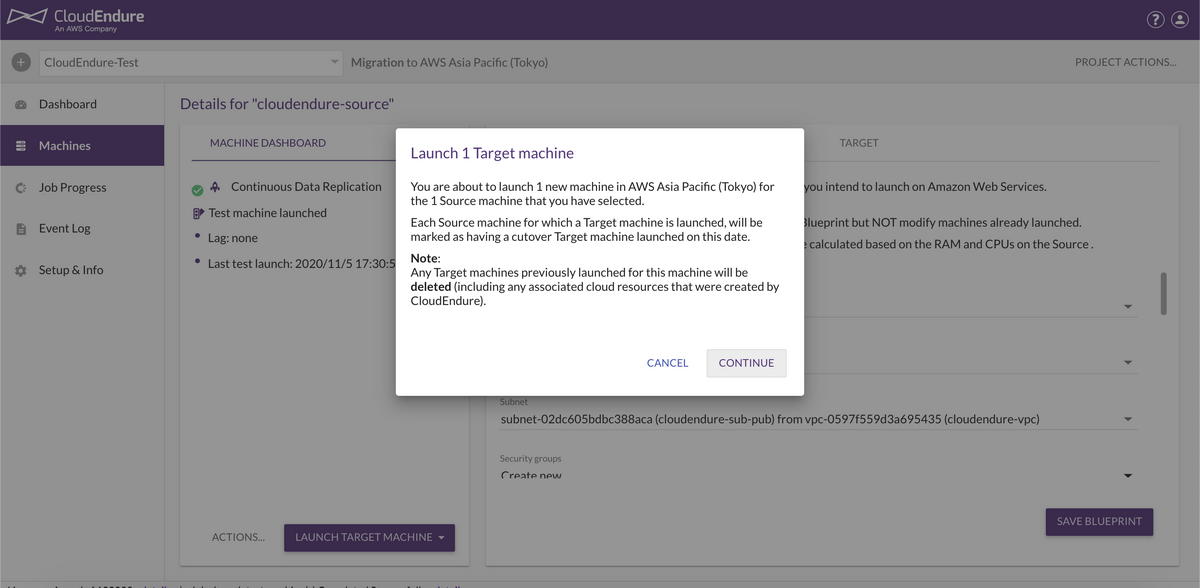Viewport: 1200px width, 588px height.
Task: Expand the Security groups dropdown
Action: (818, 475)
